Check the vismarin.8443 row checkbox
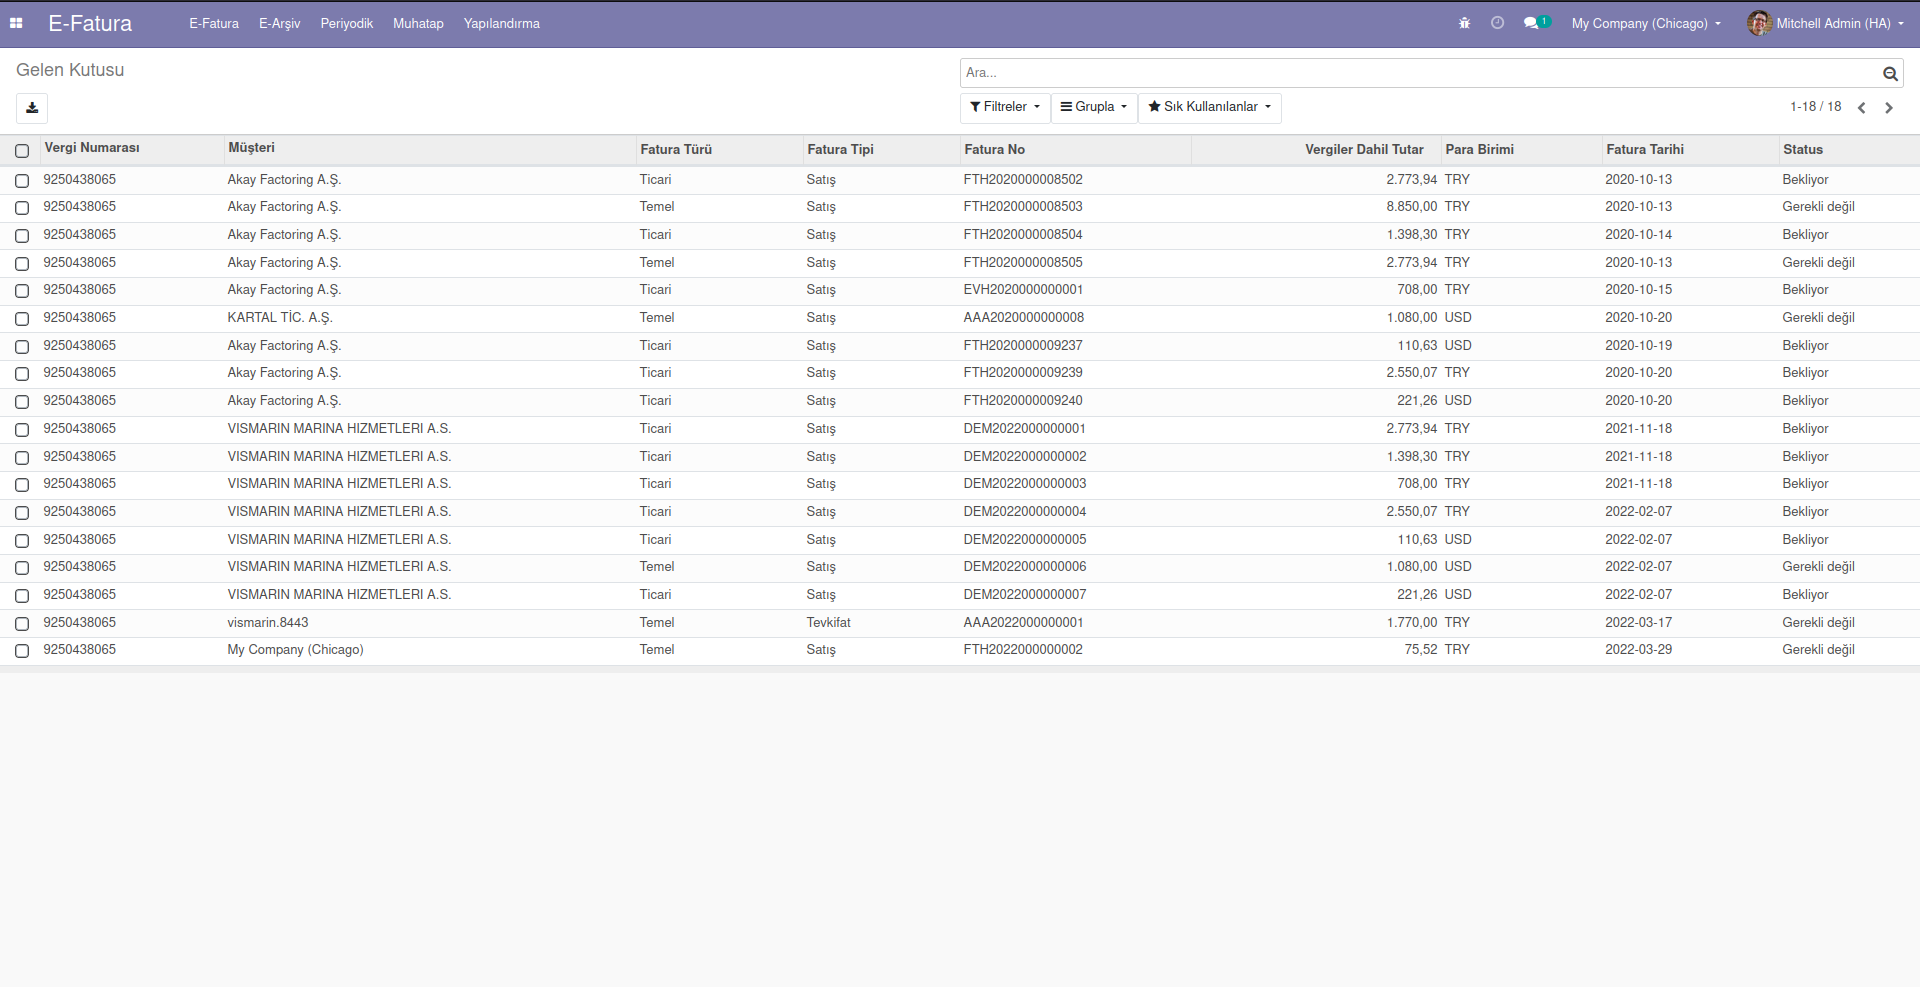1920x987 pixels. [x=22, y=624]
